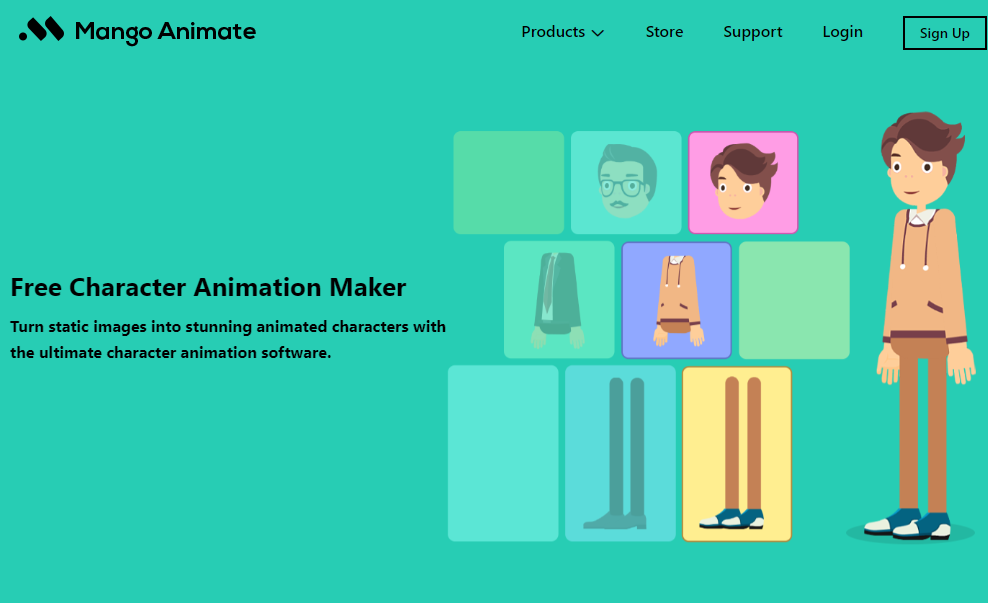Choose the tan hoodie body tile
This screenshot has height=603, width=988.
tap(676, 300)
